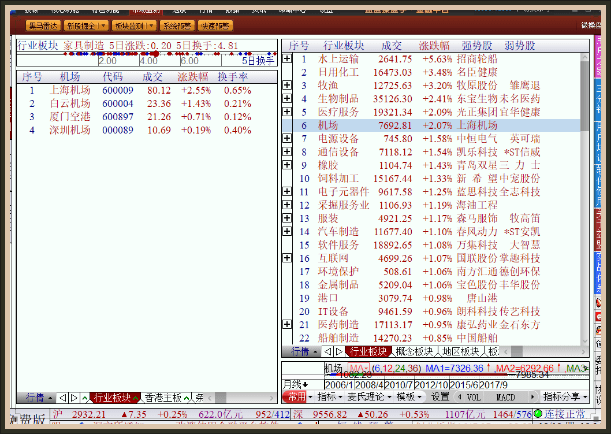The height and width of the screenshot is (434, 611).
Task: Select the VOL indicator
Action: pos(473,397)
